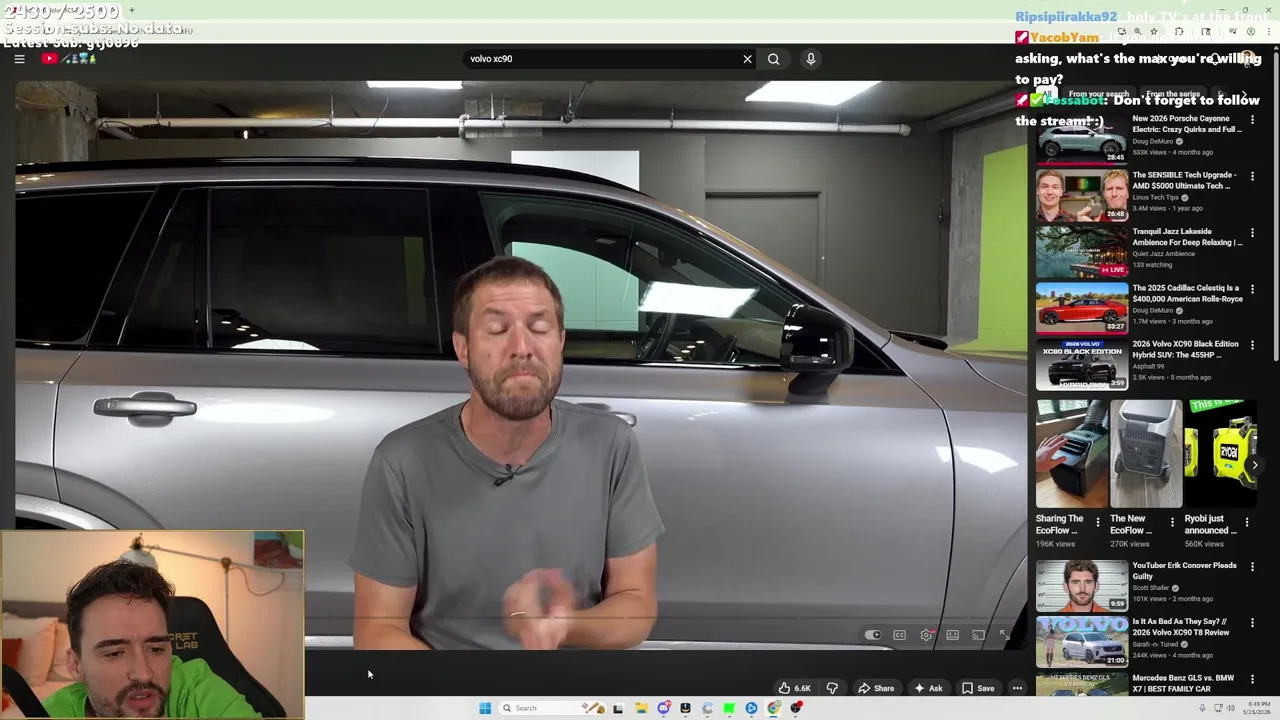Visit Doug DeMuro channel under Cayenne video
The image size is (1280, 720).
click(x=1152, y=141)
